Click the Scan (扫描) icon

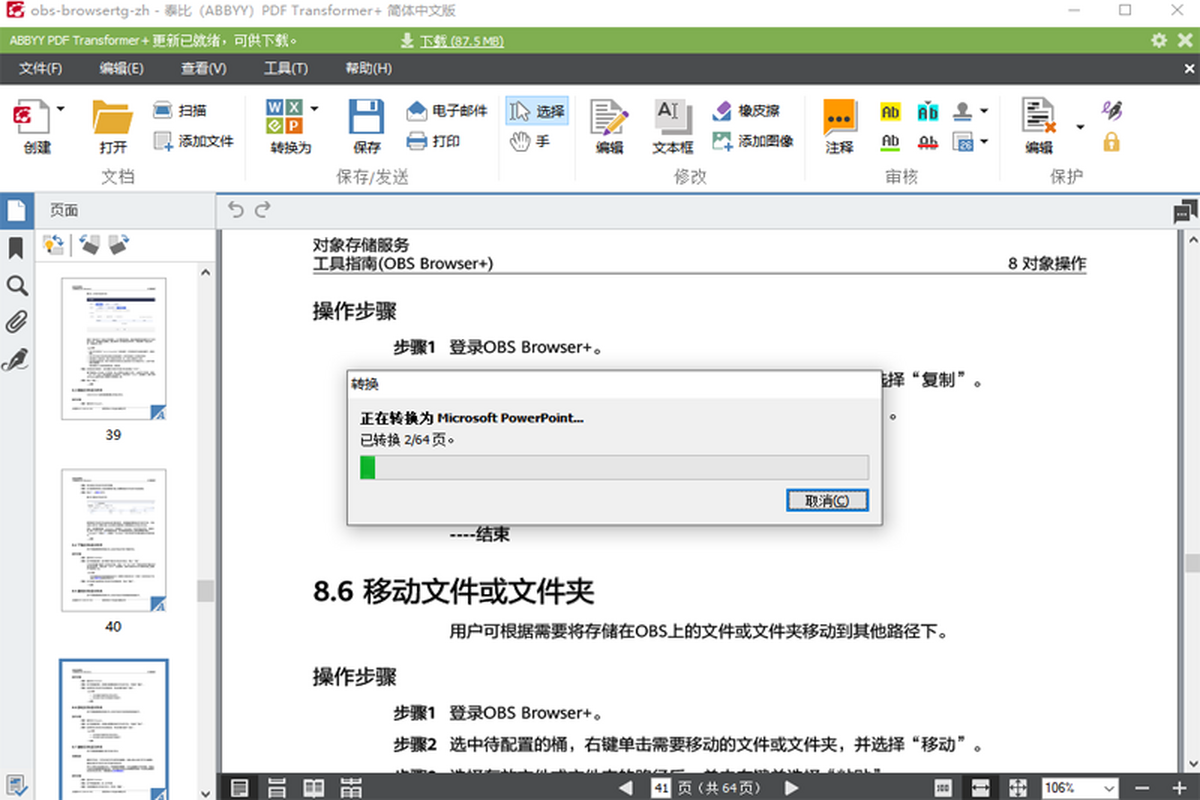click(163, 111)
